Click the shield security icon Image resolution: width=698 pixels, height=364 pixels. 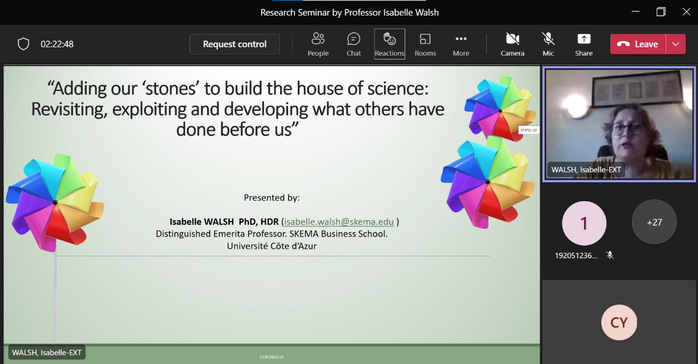pyautogui.click(x=23, y=44)
